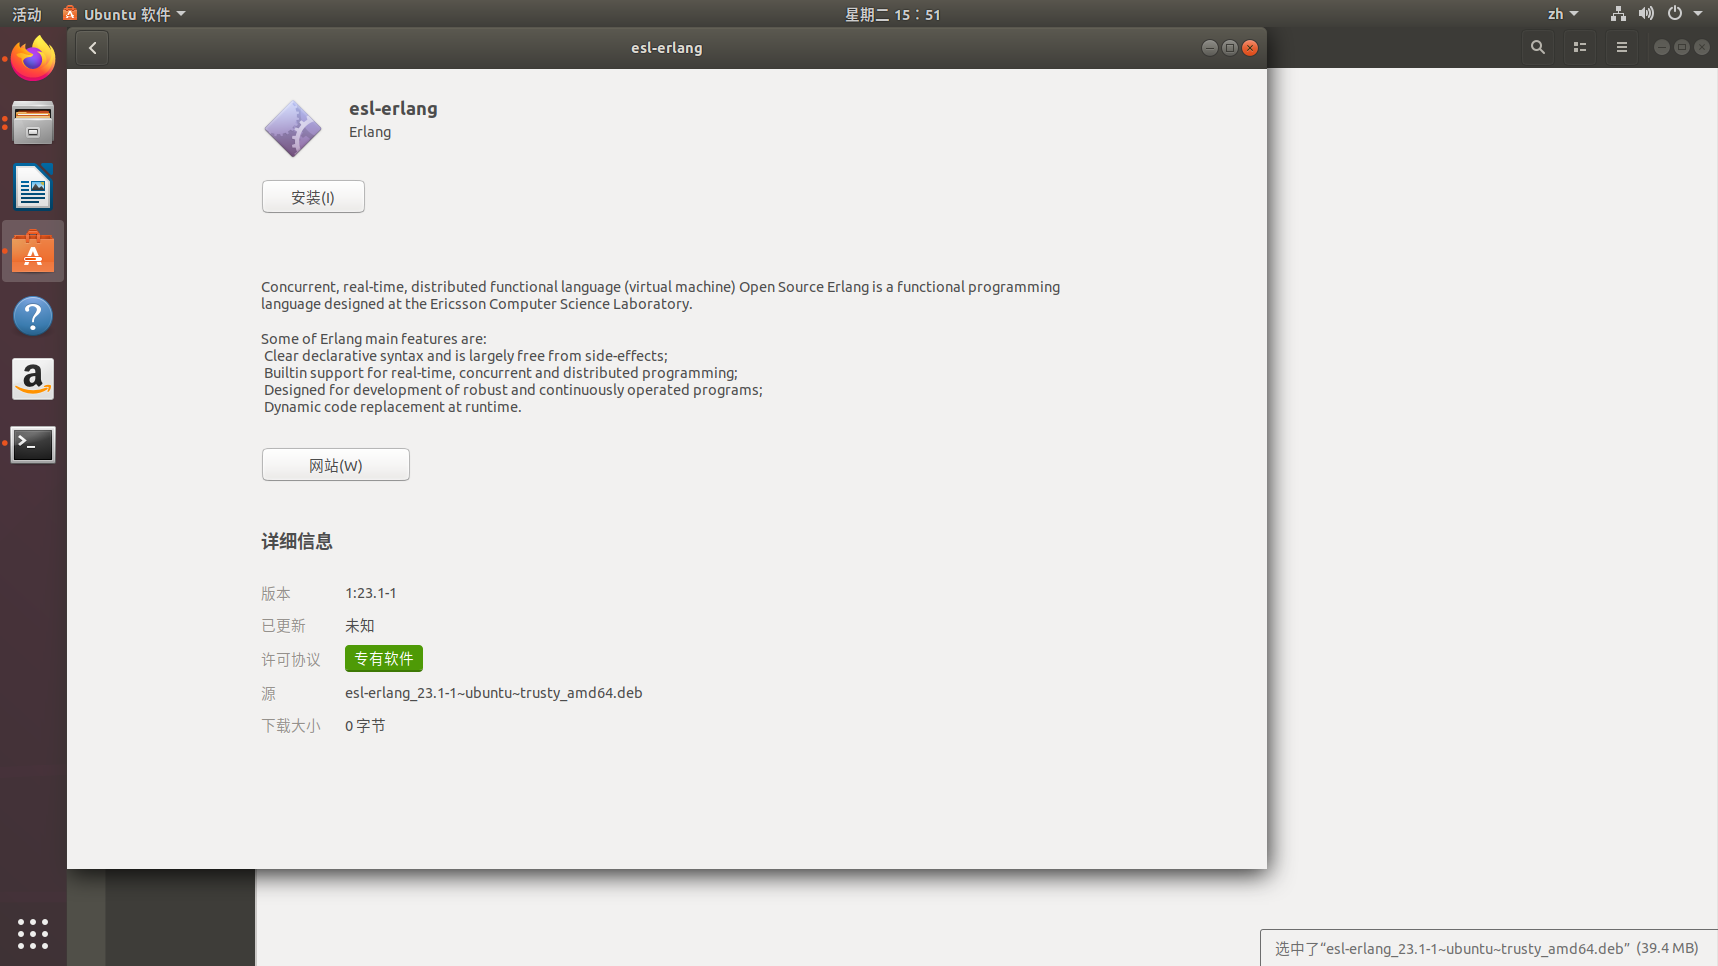The image size is (1718, 966).
Task: Open the Help application from the dock
Action: coord(33,315)
